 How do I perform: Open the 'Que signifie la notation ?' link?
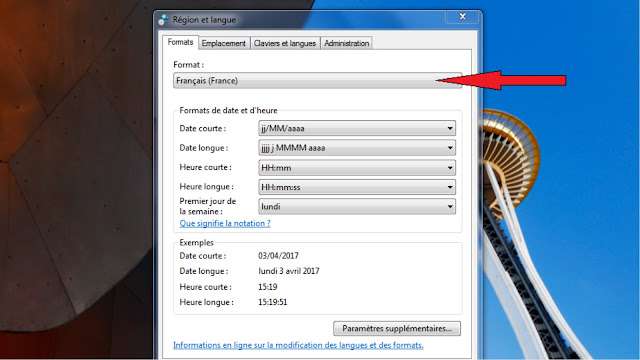[225, 223]
